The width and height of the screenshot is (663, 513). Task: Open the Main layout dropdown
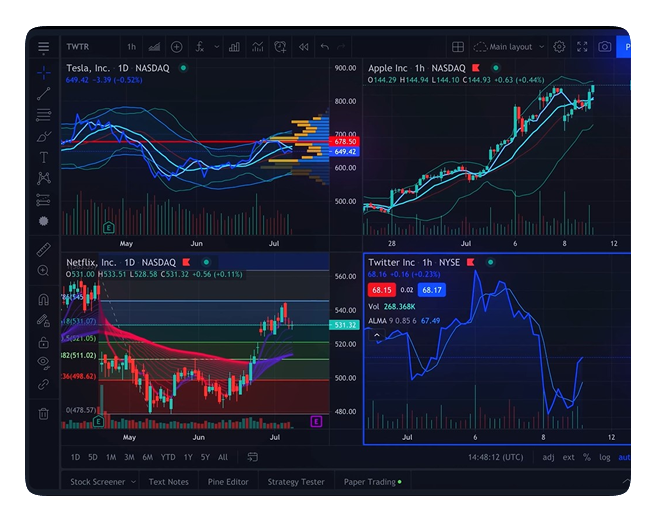pos(510,47)
